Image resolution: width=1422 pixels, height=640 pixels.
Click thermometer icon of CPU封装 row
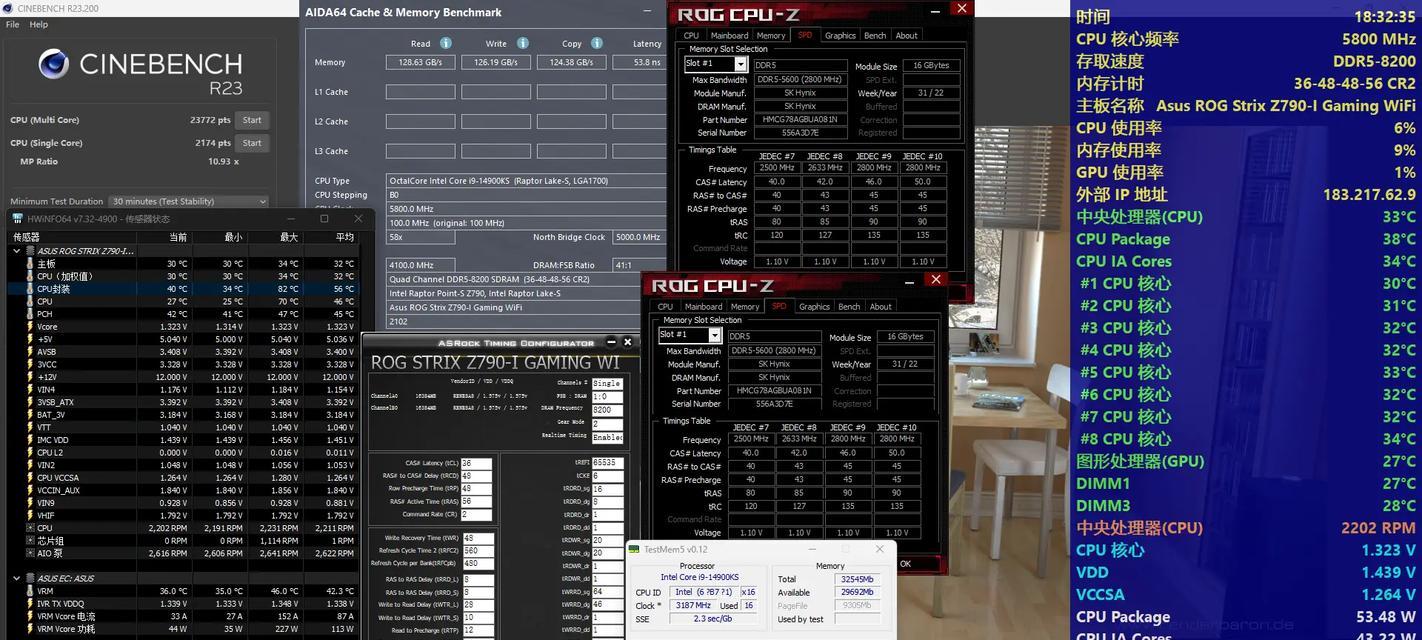pyautogui.click(x=30, y=289)
